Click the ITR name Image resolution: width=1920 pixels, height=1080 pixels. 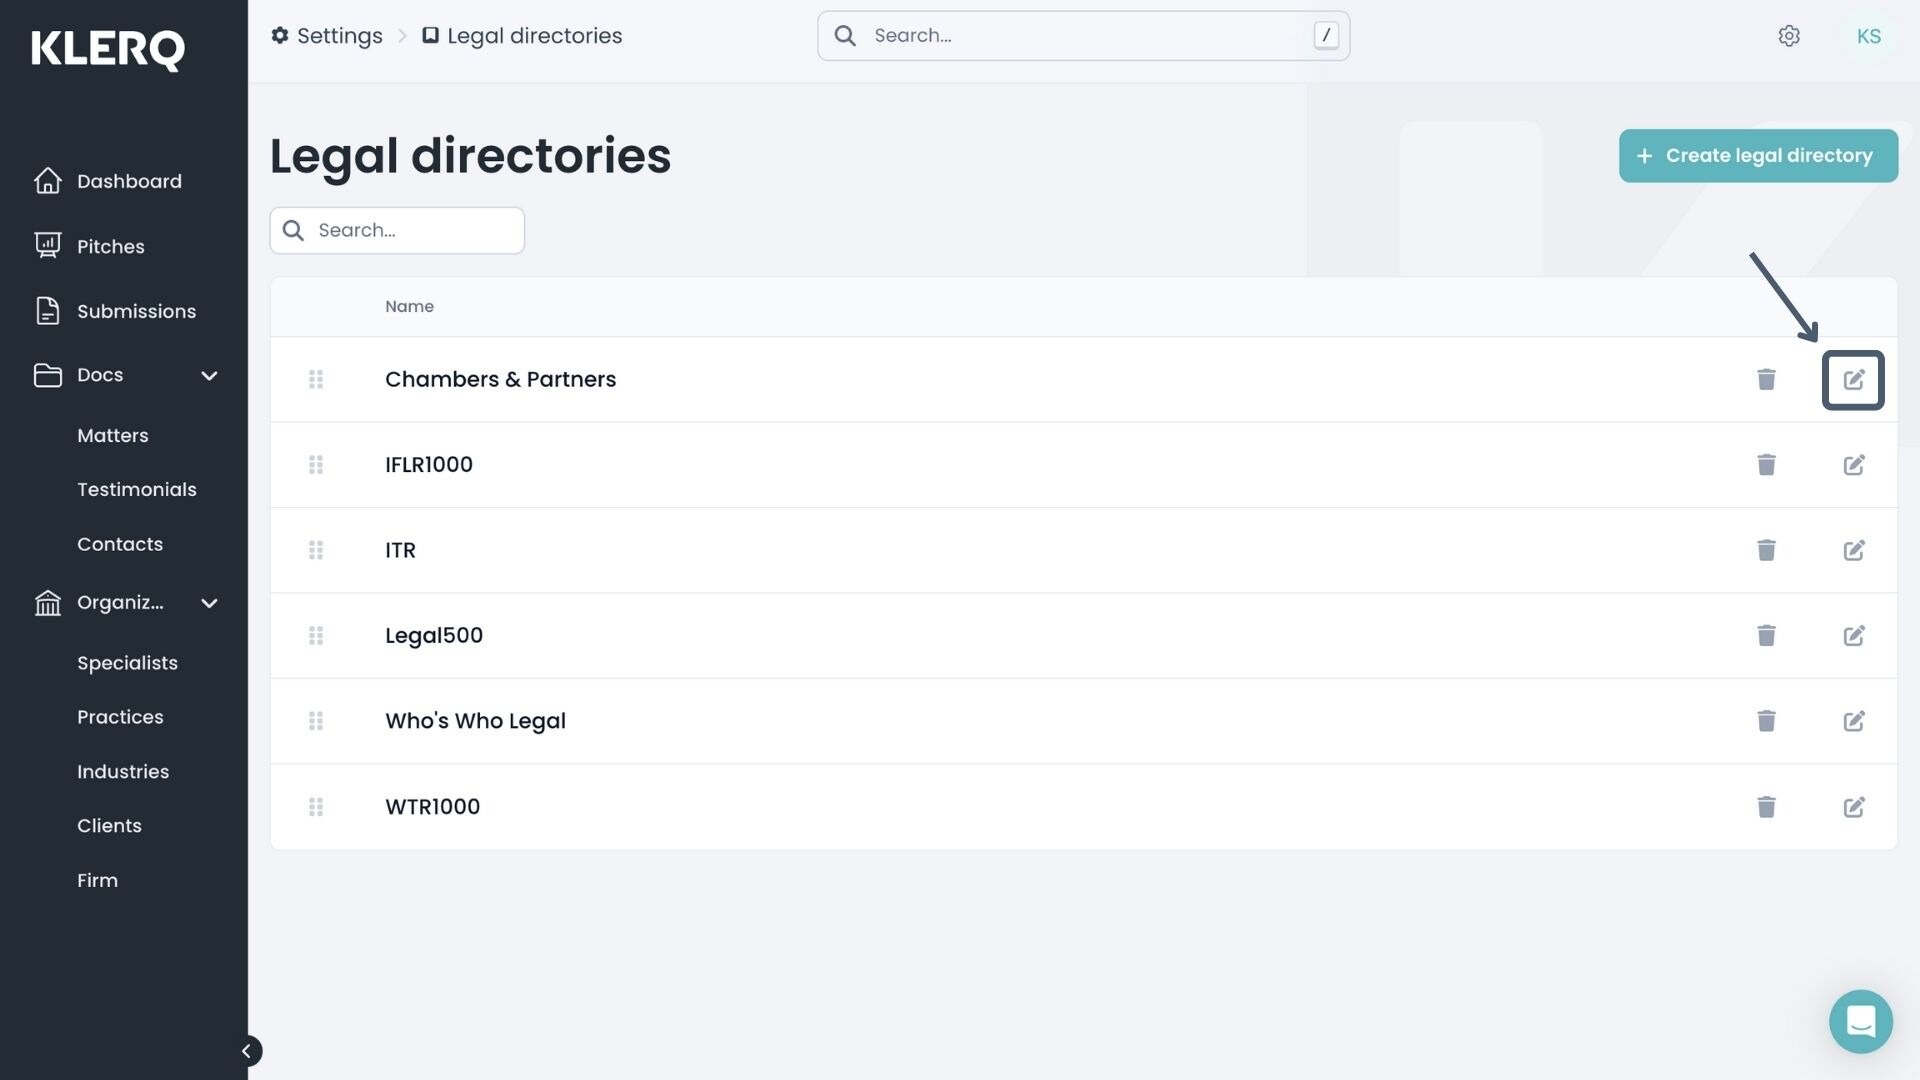pos(400,550)
